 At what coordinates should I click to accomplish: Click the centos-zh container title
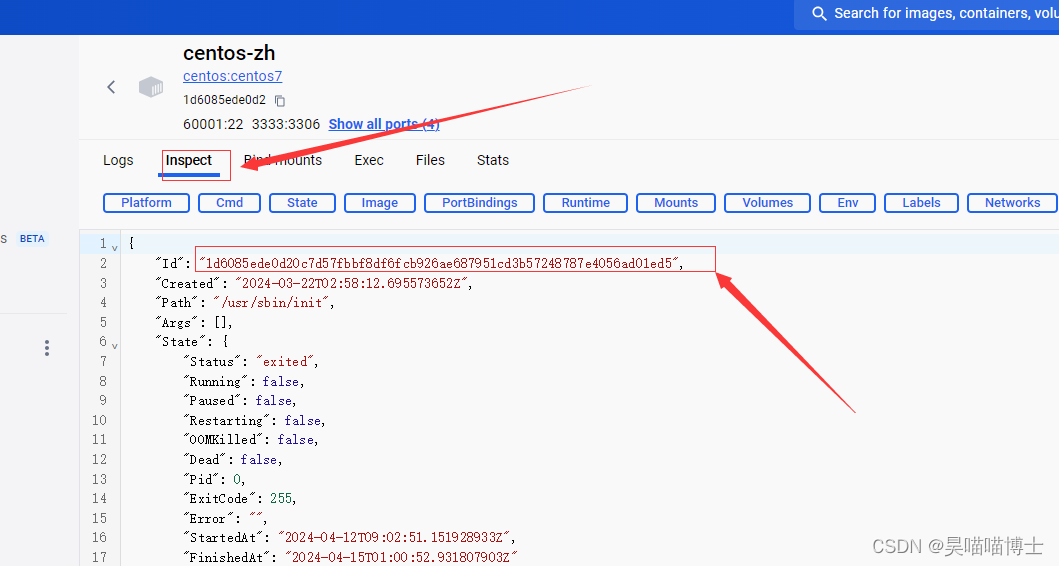(x=229, y=53)
